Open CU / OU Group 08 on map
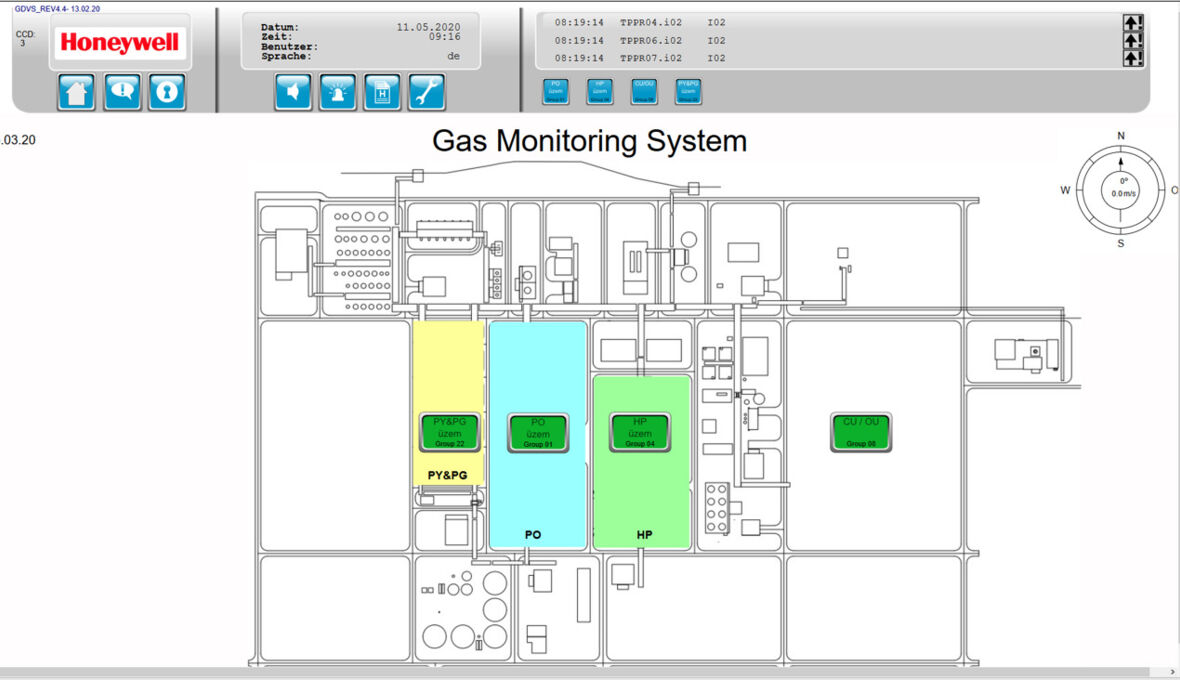 pos(861,432)
